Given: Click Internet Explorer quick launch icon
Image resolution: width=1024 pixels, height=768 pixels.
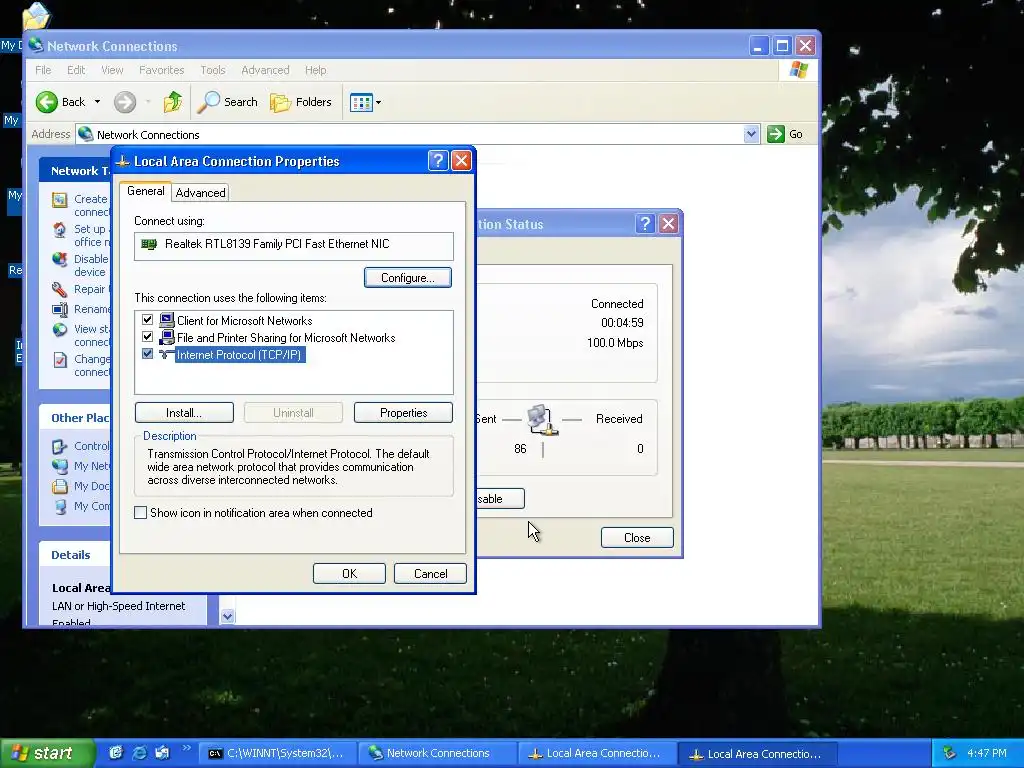Looking at the screenshot, I should [139, 753].
